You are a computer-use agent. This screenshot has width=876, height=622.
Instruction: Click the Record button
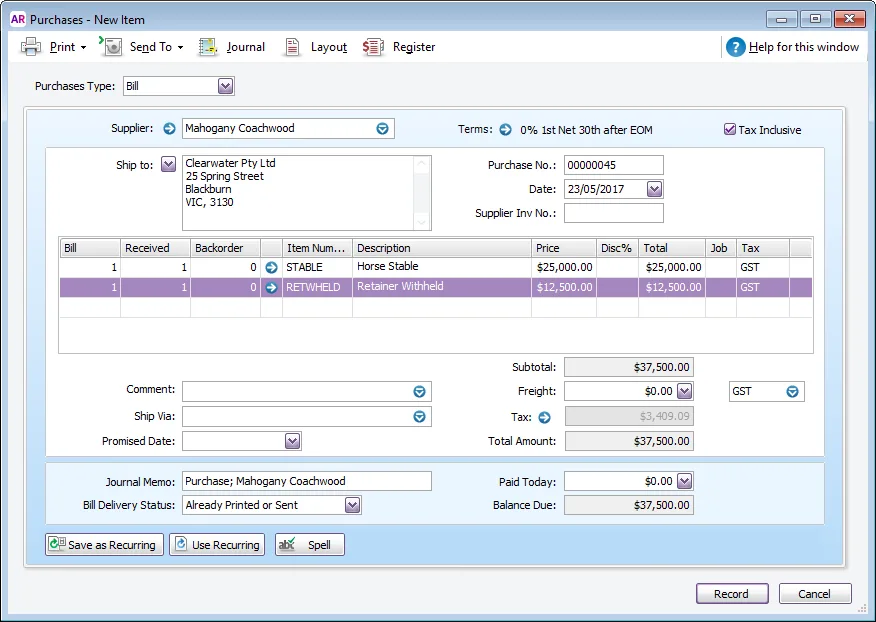[x=732, y=593]
